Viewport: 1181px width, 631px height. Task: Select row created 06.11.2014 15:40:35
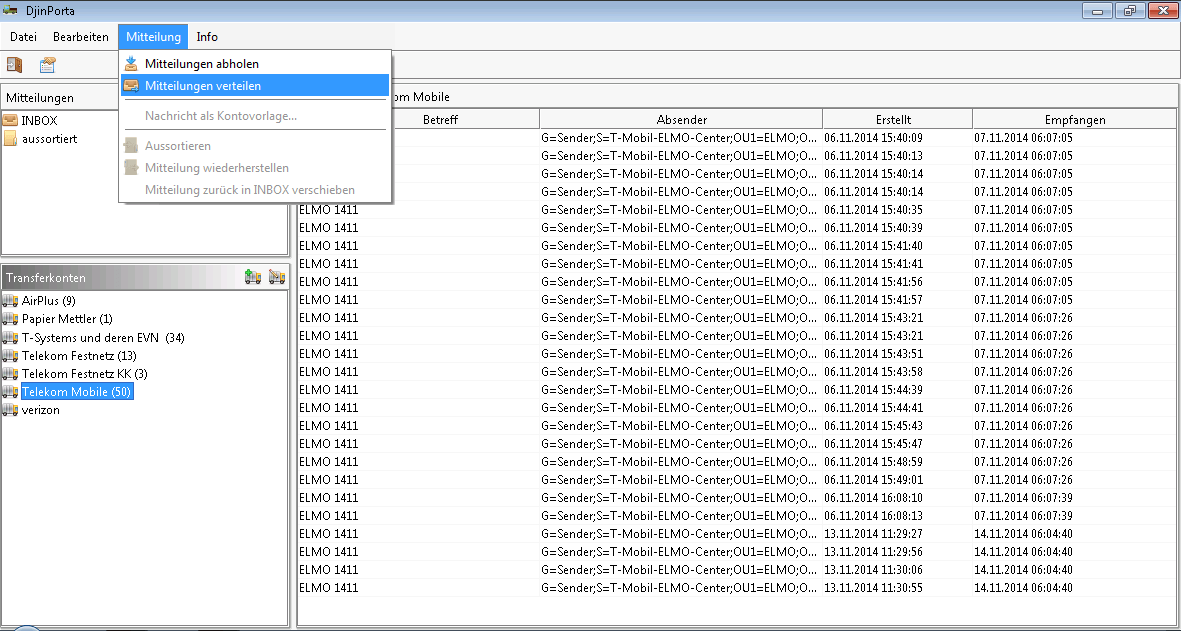[x=737, y=210]
